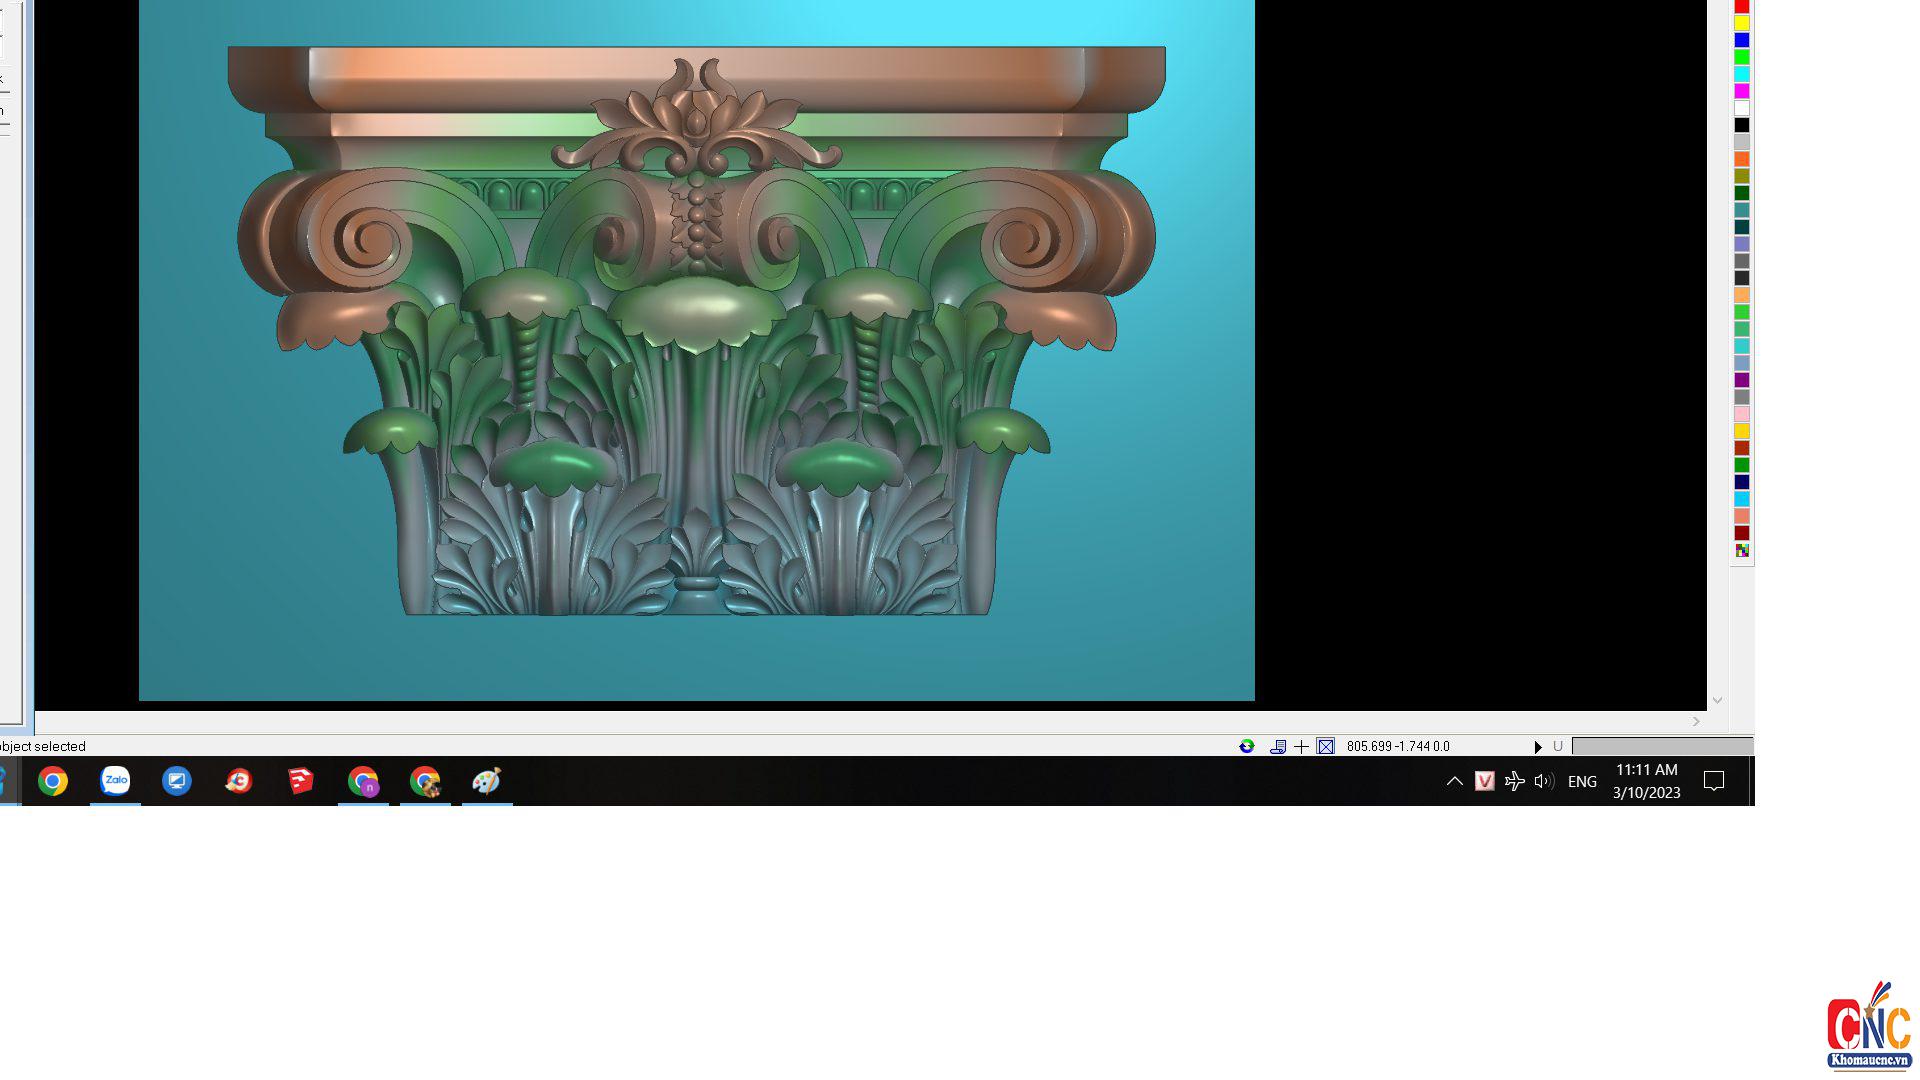Viewport: 1920px width, 1080px height.
Task: Click the boxed X icon in status bar
Action: 1326,746
